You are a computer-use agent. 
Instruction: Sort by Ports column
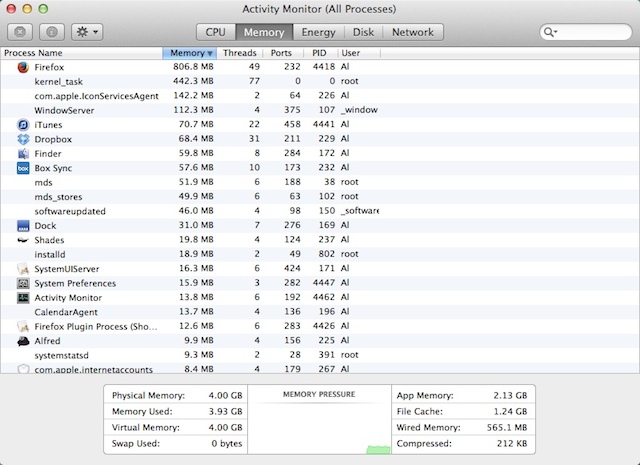281,53
